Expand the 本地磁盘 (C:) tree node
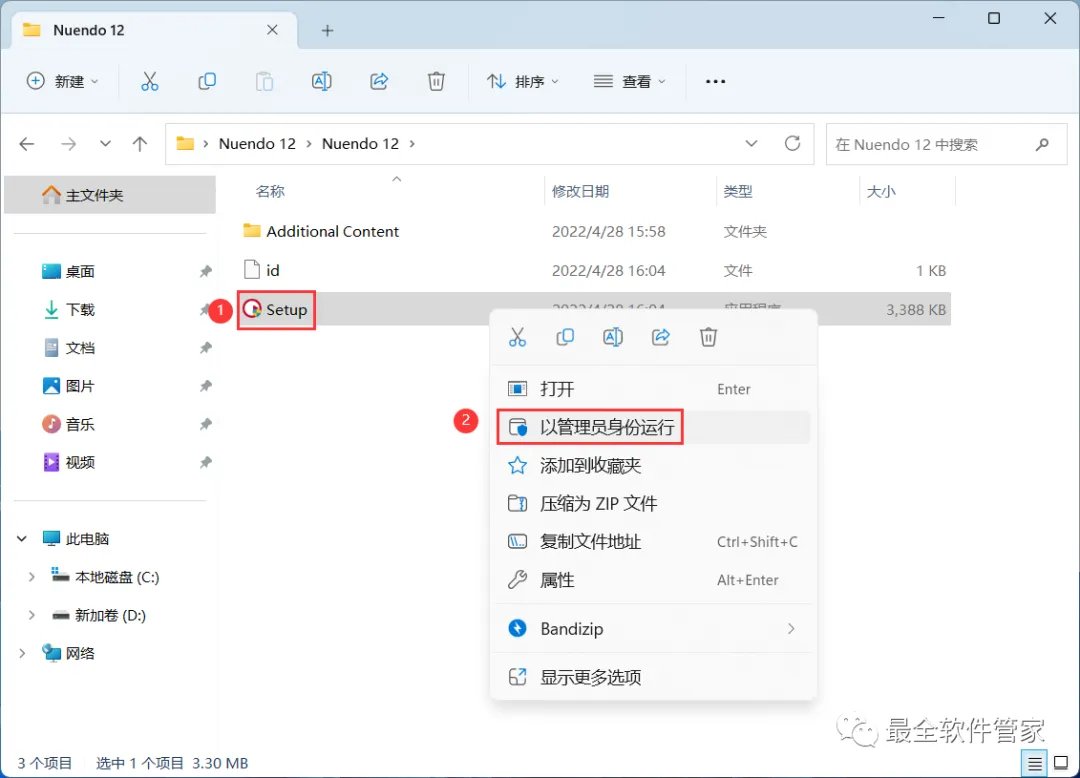 [x=31, y=577]
